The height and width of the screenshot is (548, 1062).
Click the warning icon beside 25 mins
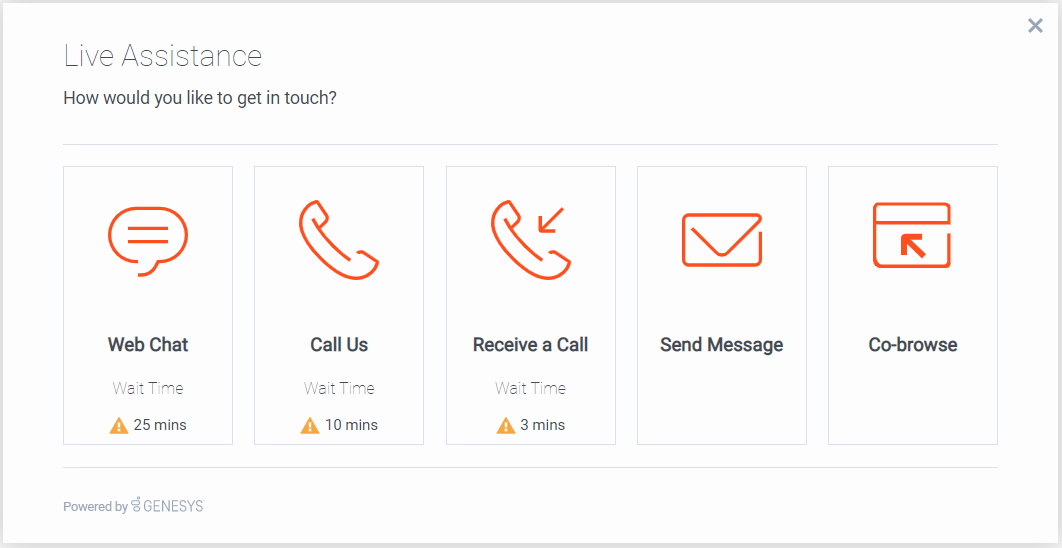click(x=119, y=425)
